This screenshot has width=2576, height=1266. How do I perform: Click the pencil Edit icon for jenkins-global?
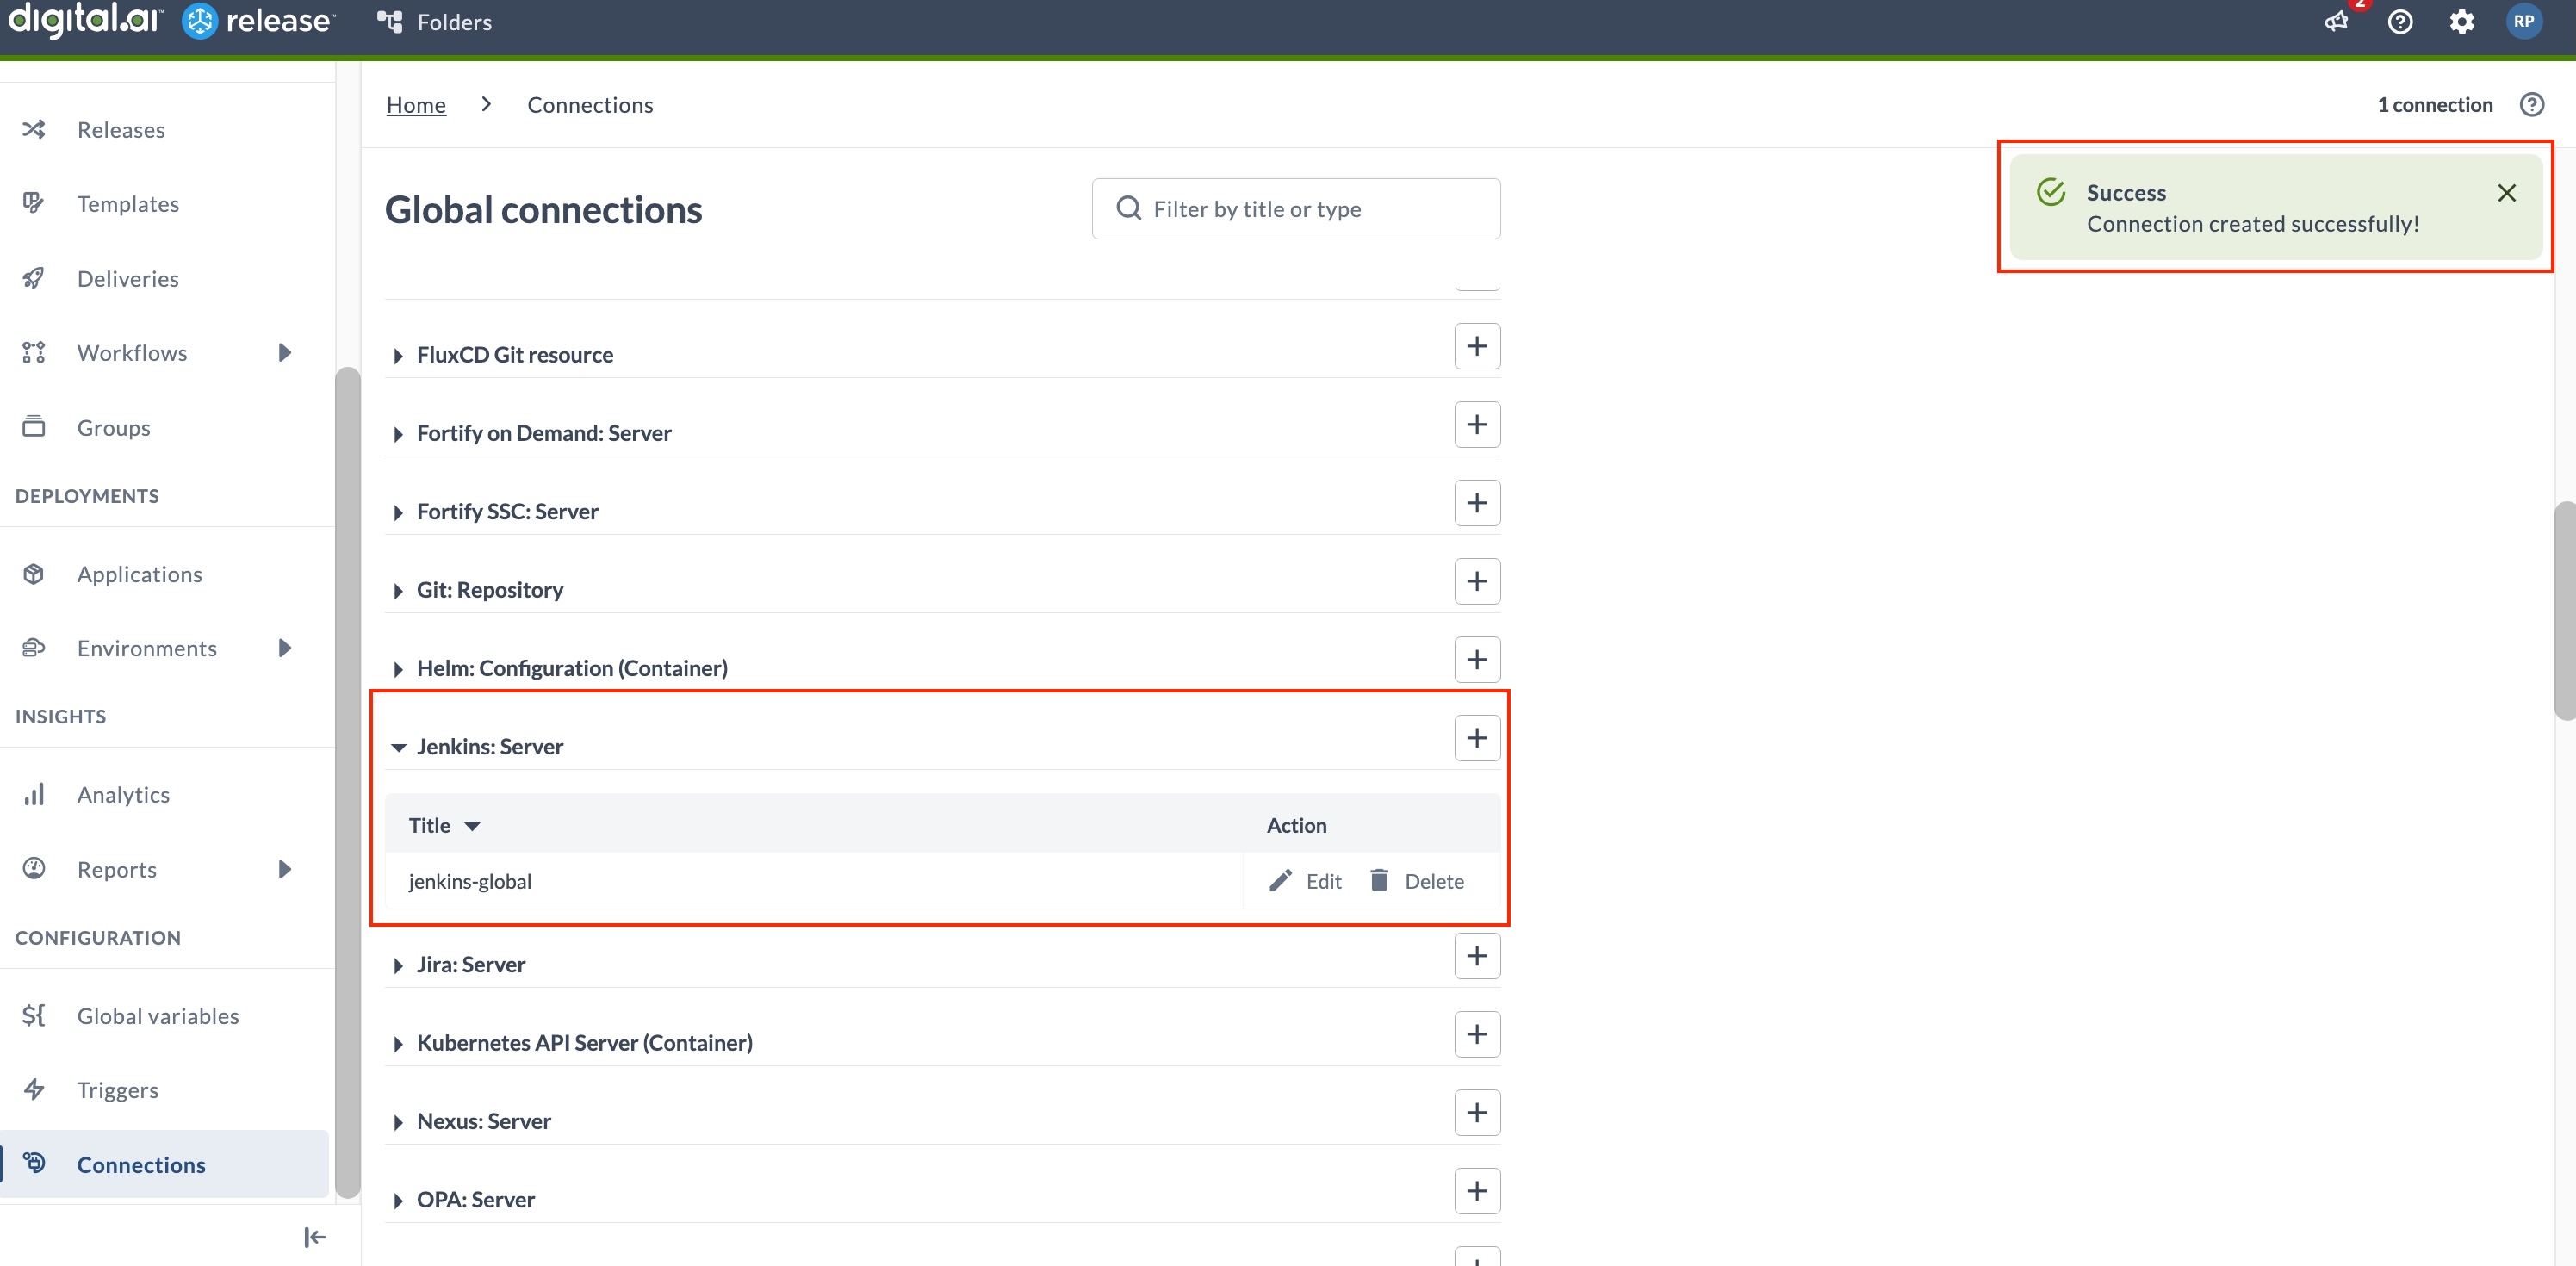tap(1280, 881)
